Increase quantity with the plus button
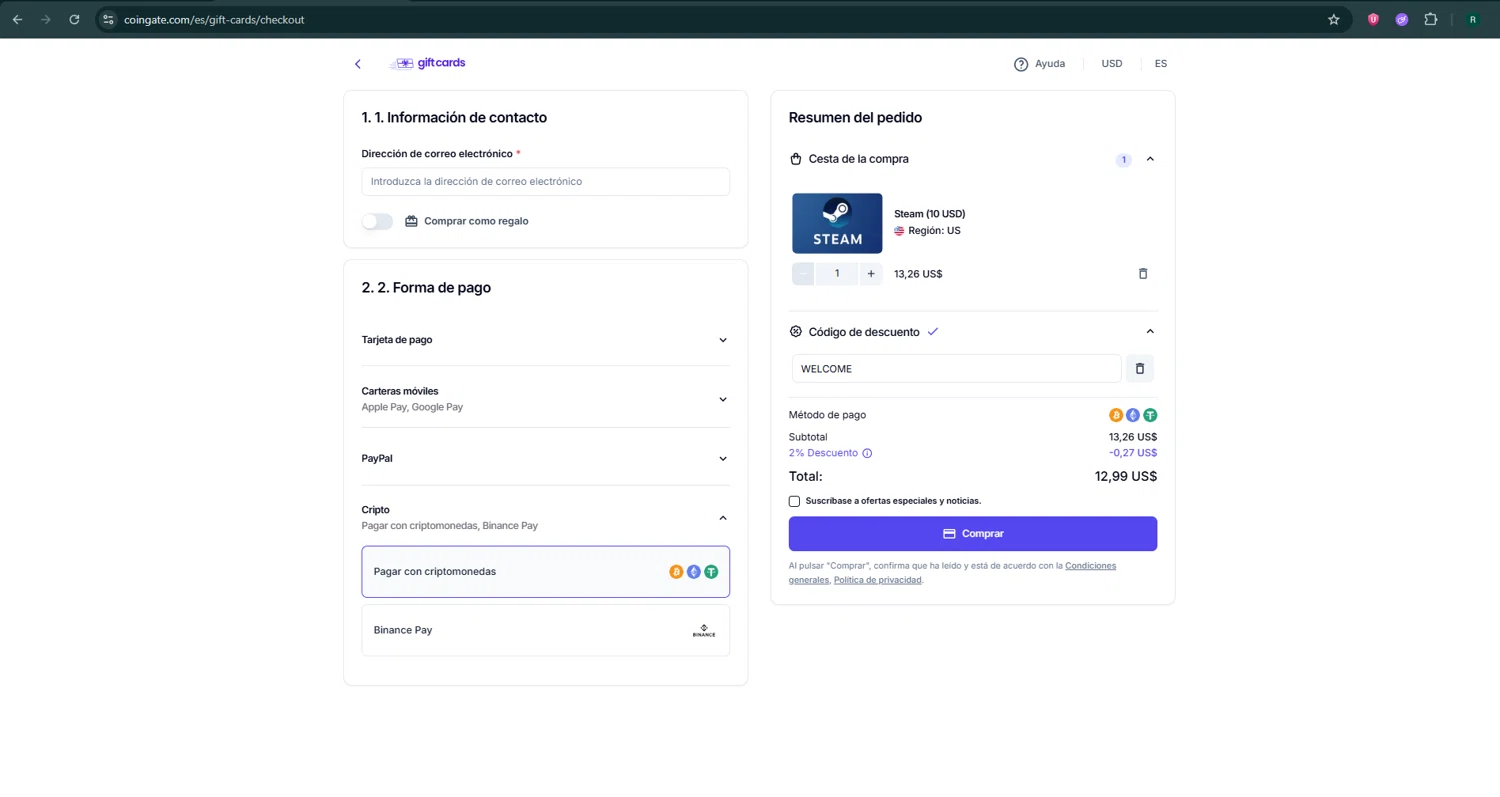1500x797 pixels. click(871, 274)
